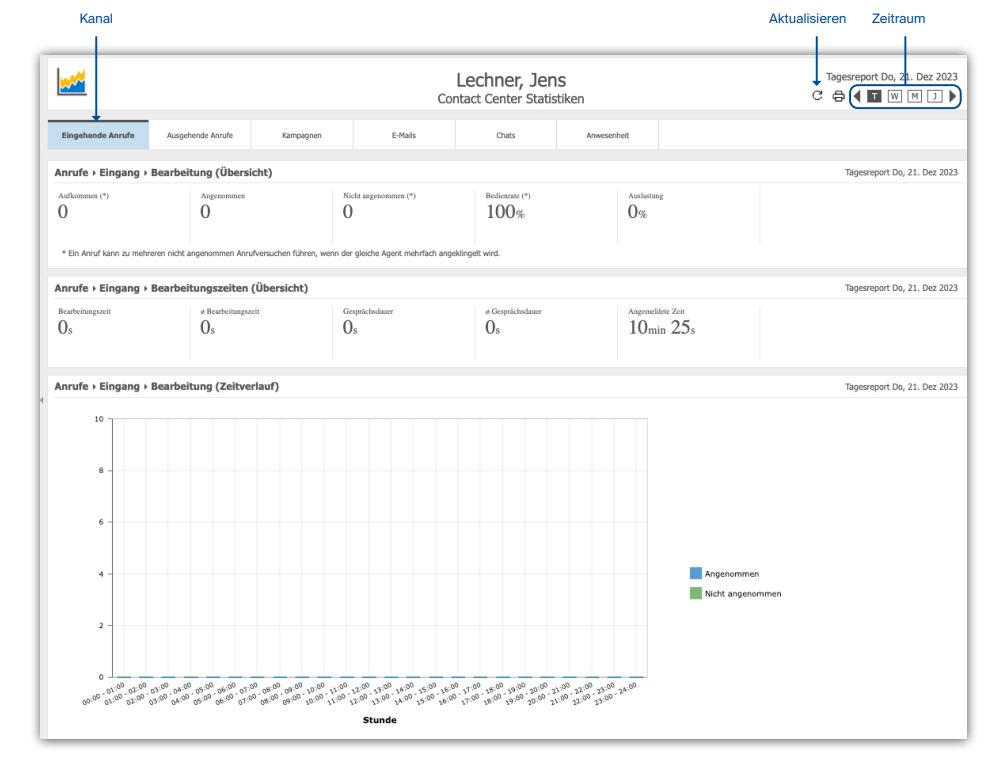
Task: Switch to Ausgehende Anrufe tab
Action: point(200,135)
